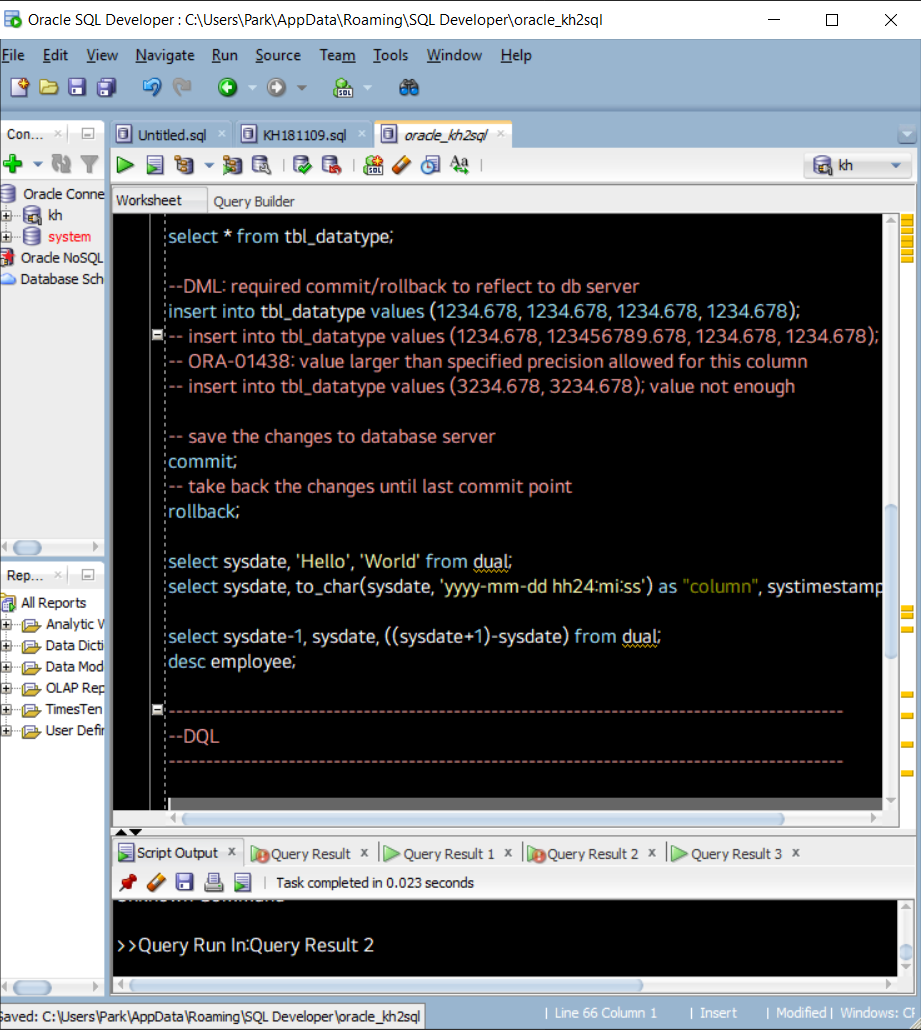This screenshot has height=1030, width=921.
Task: Click the Find binoculars icon
Action: pos(409,88)
